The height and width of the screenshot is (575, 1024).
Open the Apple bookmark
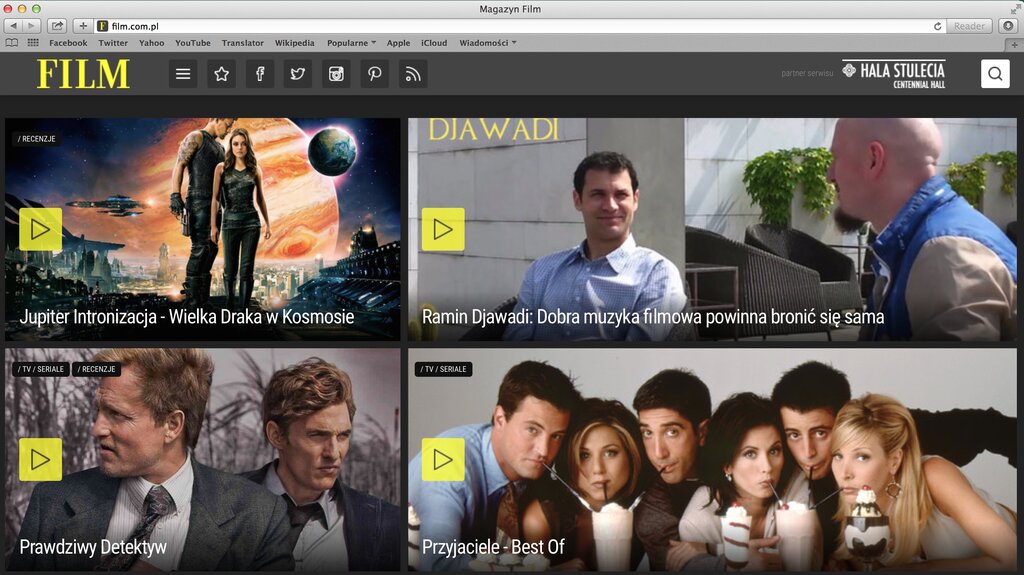(x=398, y=43)
